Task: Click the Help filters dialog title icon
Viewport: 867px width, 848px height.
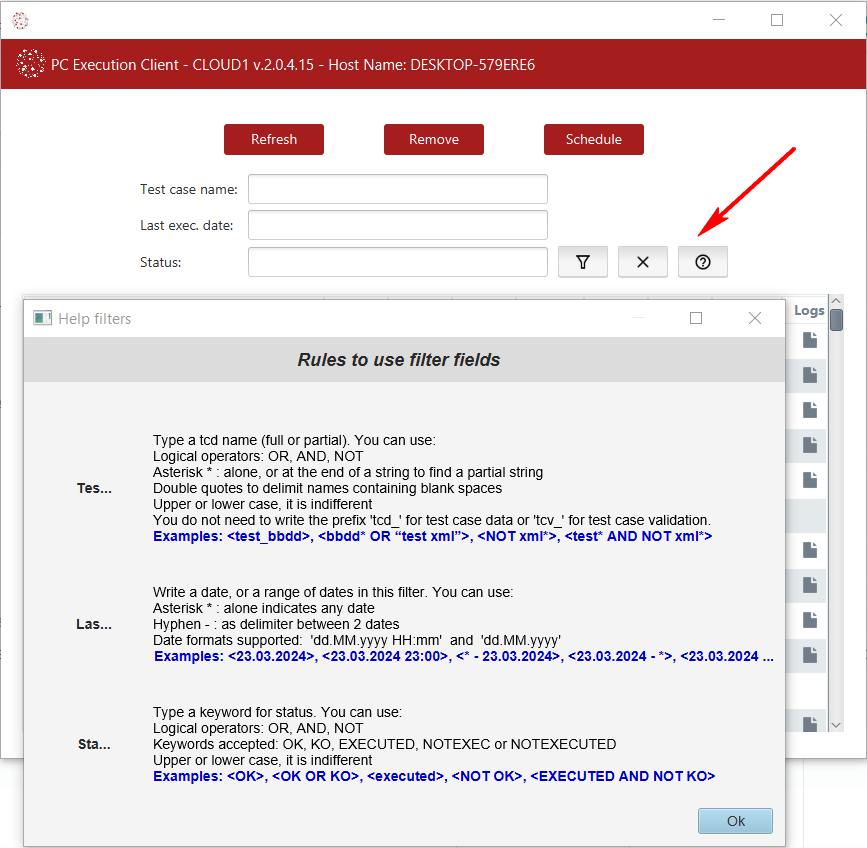Action: click(42, 318)
